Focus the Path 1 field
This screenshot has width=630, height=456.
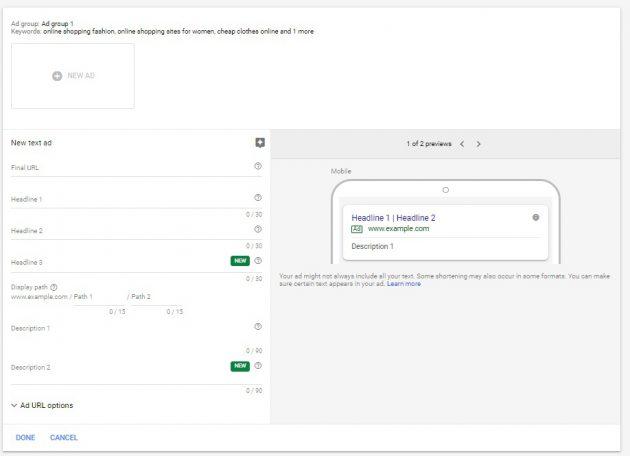tap(99, 297)
